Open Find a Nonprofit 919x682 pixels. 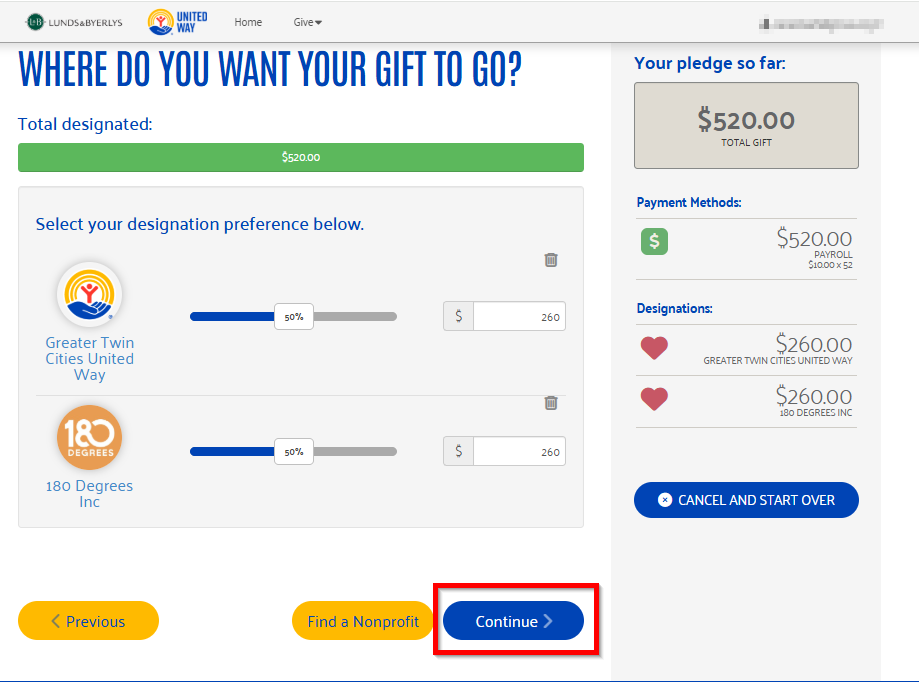363,620
